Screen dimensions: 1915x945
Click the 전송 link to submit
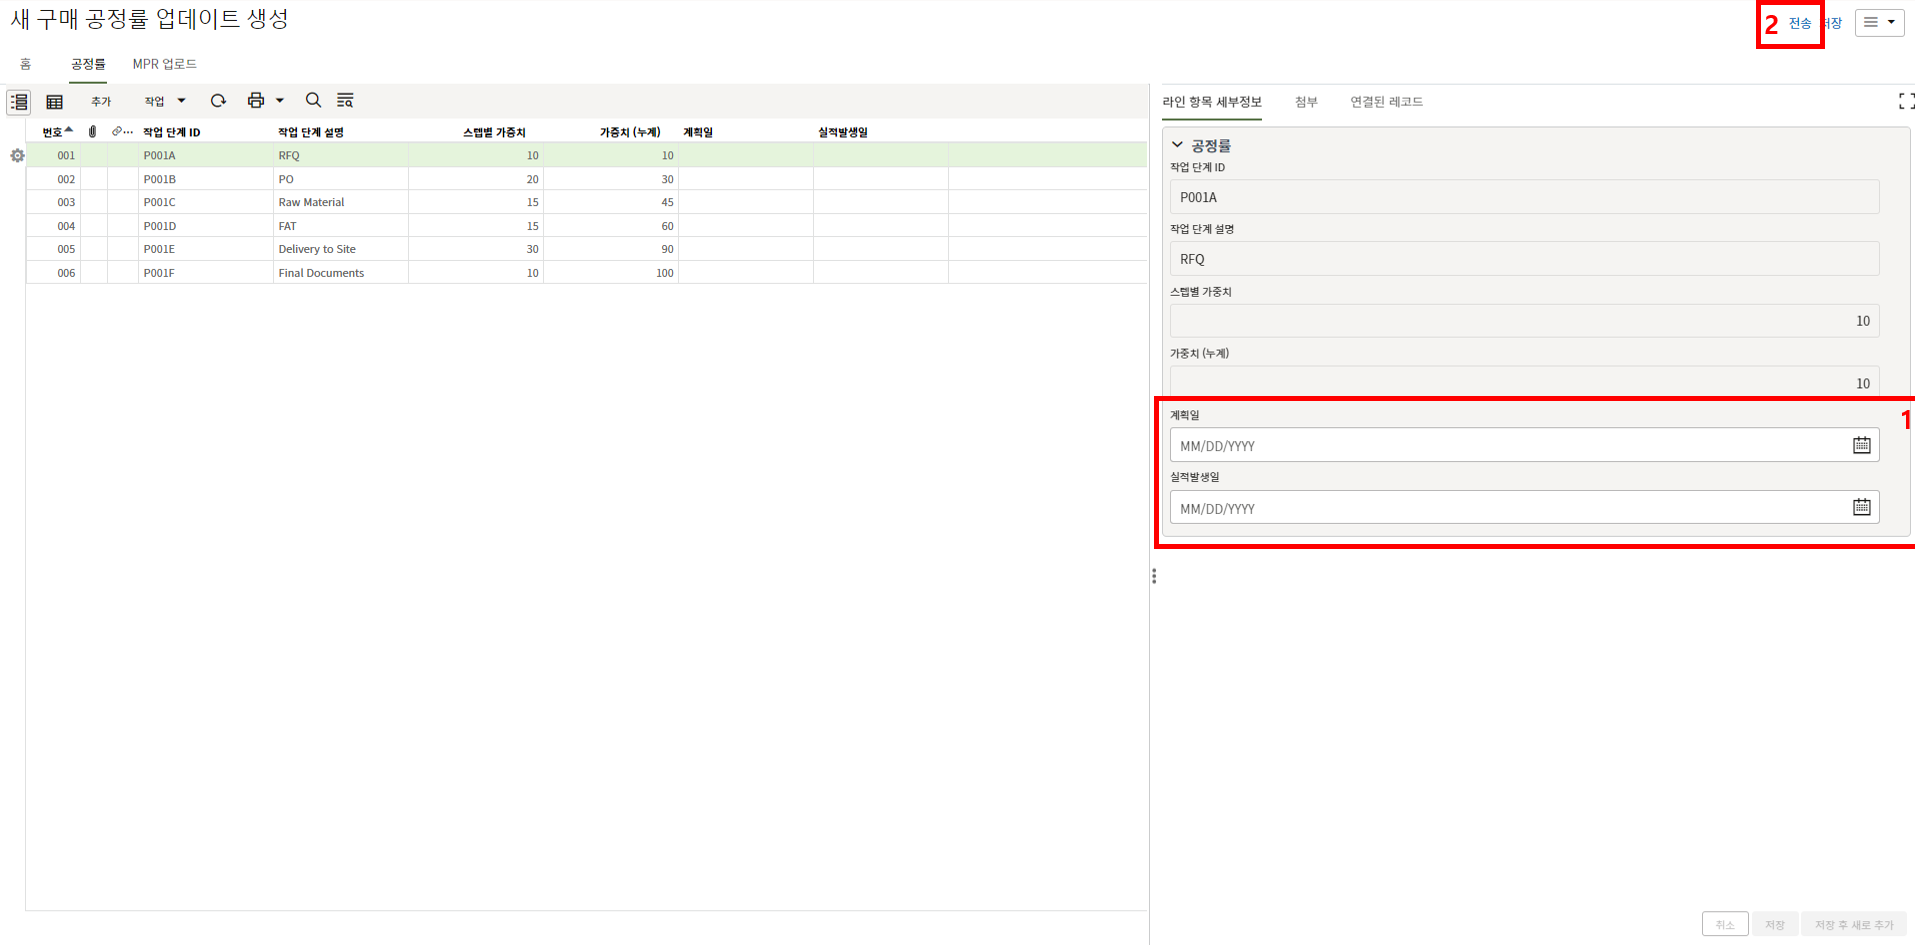[x=1799, y=23]
